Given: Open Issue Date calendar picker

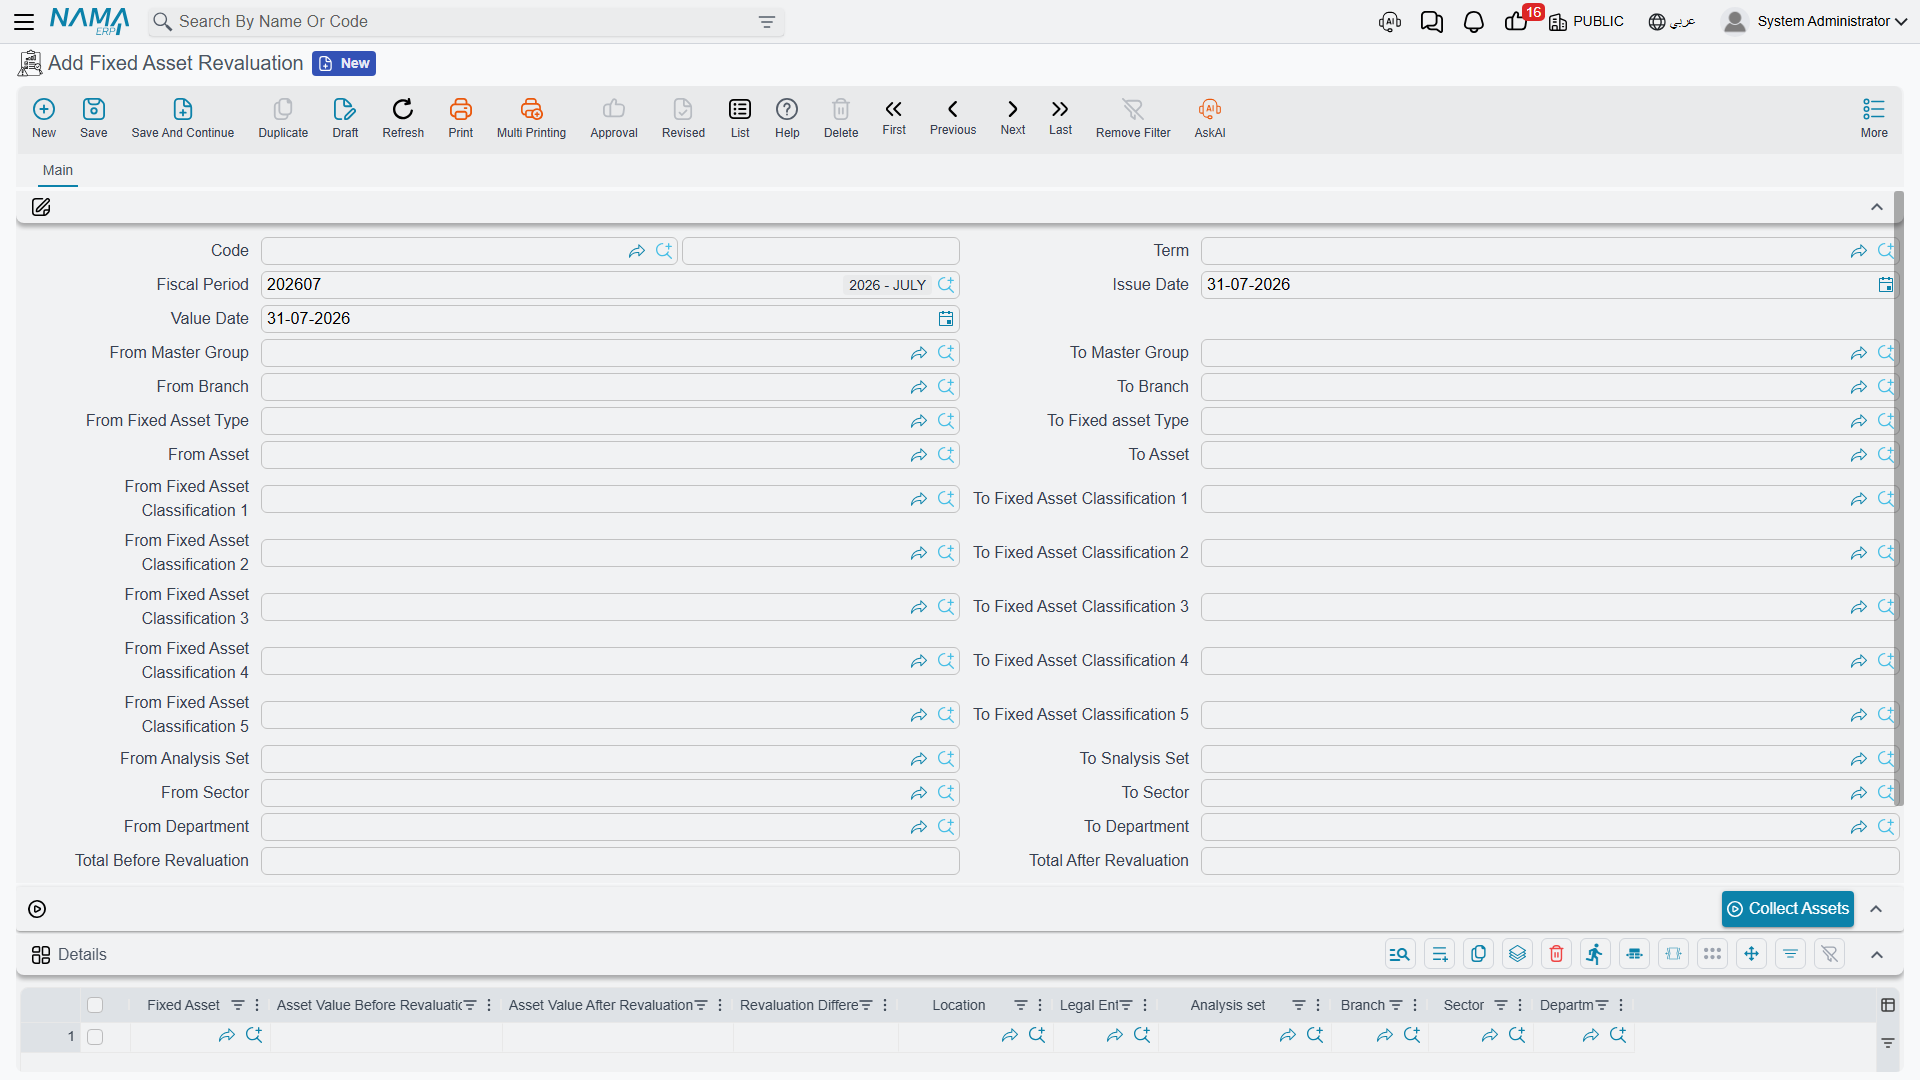Looking at the screenshot, I should [x=1886, y=285].
